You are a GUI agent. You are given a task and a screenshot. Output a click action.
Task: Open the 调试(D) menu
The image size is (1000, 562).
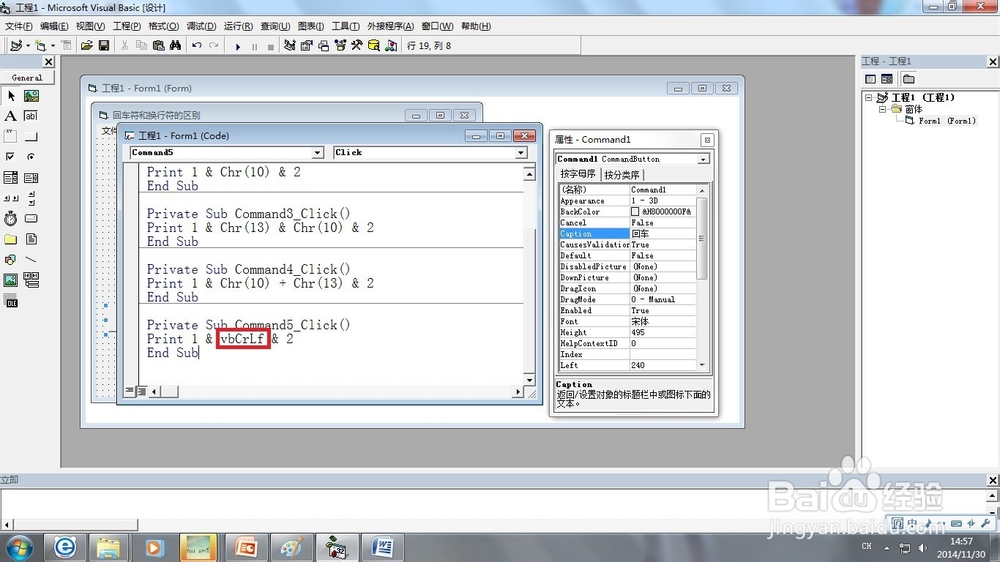(201, 26)
